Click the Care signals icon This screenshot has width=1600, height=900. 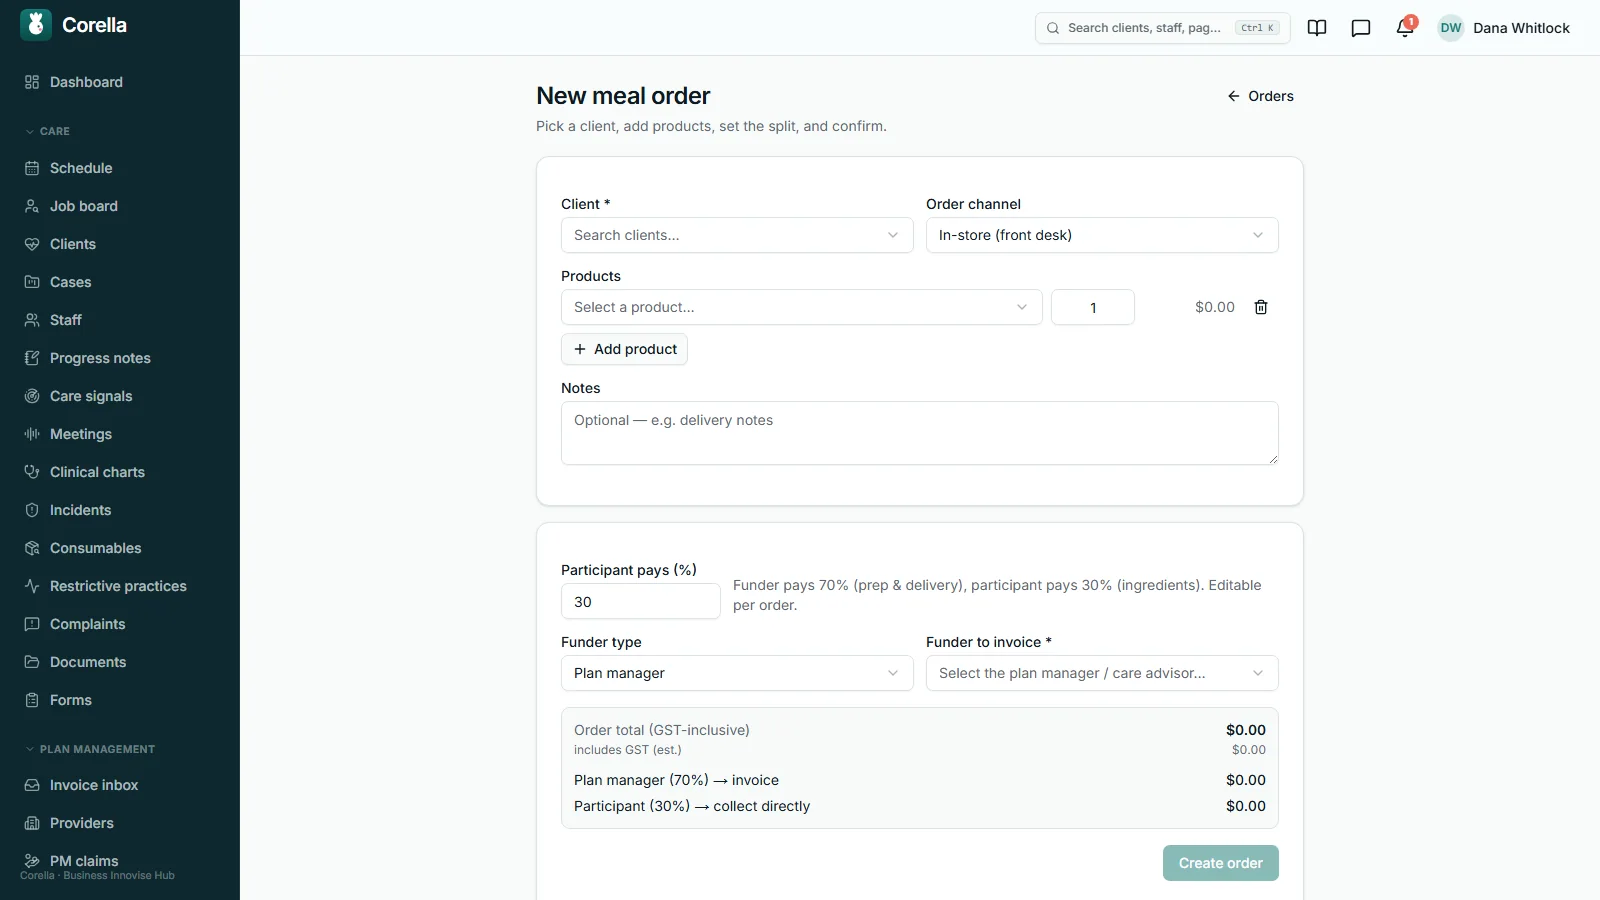pos(32,396)
